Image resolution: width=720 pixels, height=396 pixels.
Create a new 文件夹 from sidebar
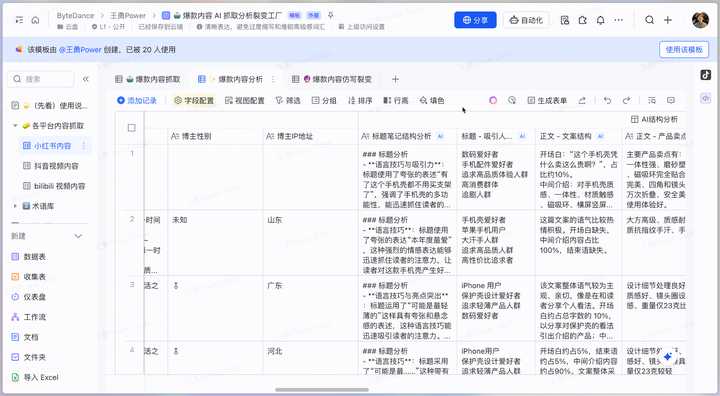(x=28, y=357)
